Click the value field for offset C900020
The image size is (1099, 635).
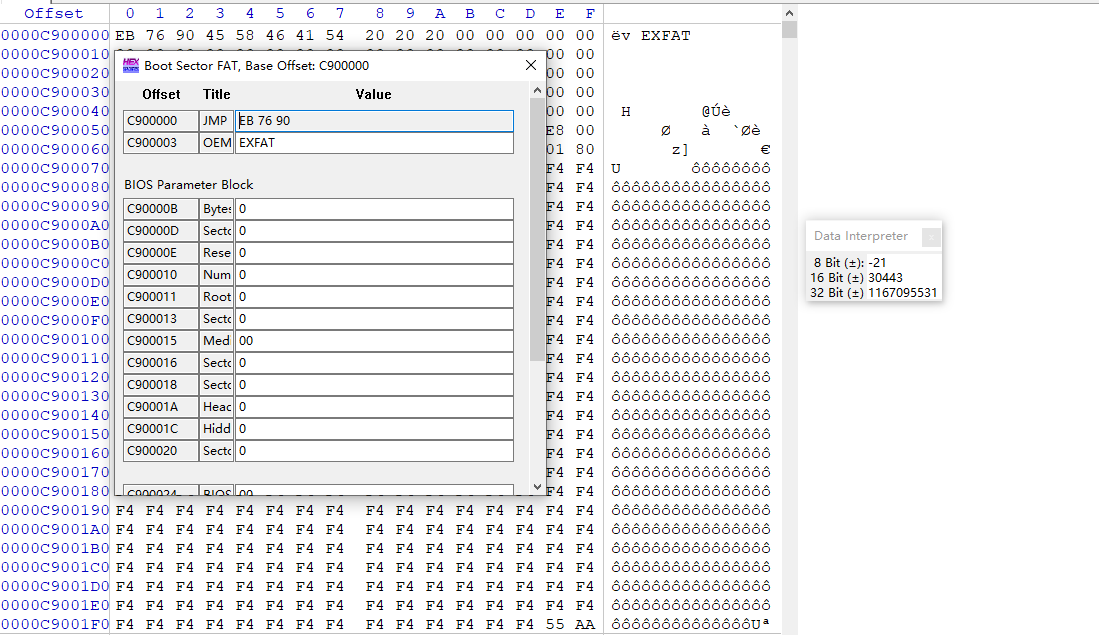coord(374,451)
